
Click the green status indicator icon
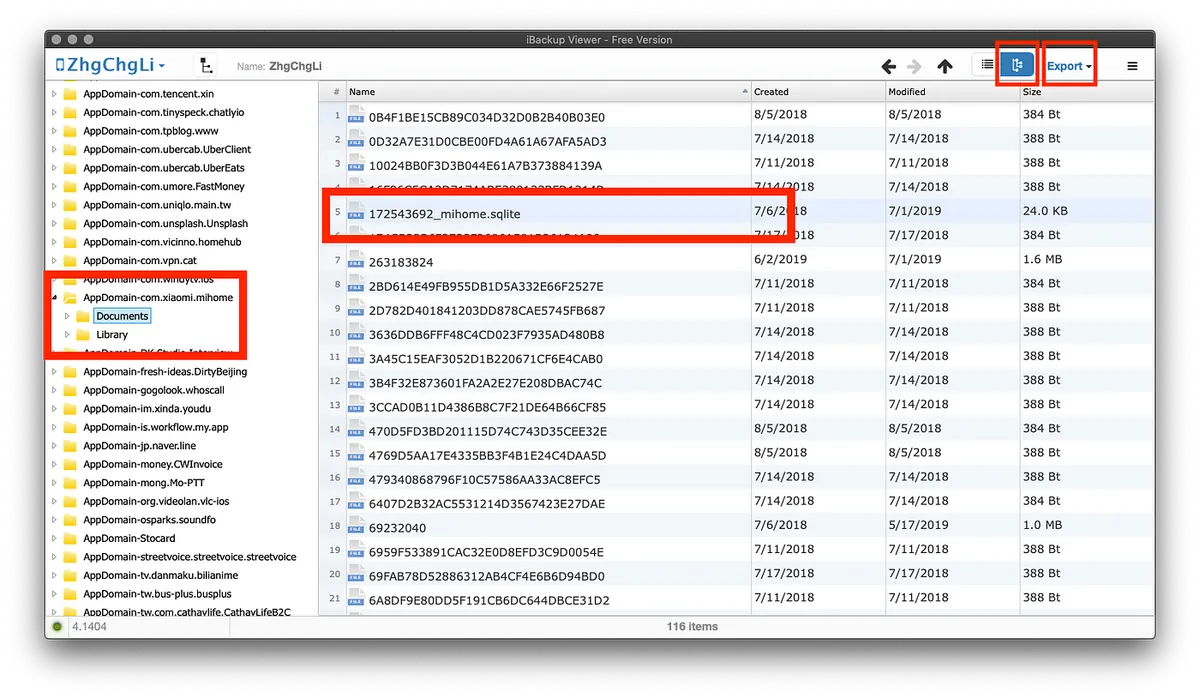click(59, 627)
